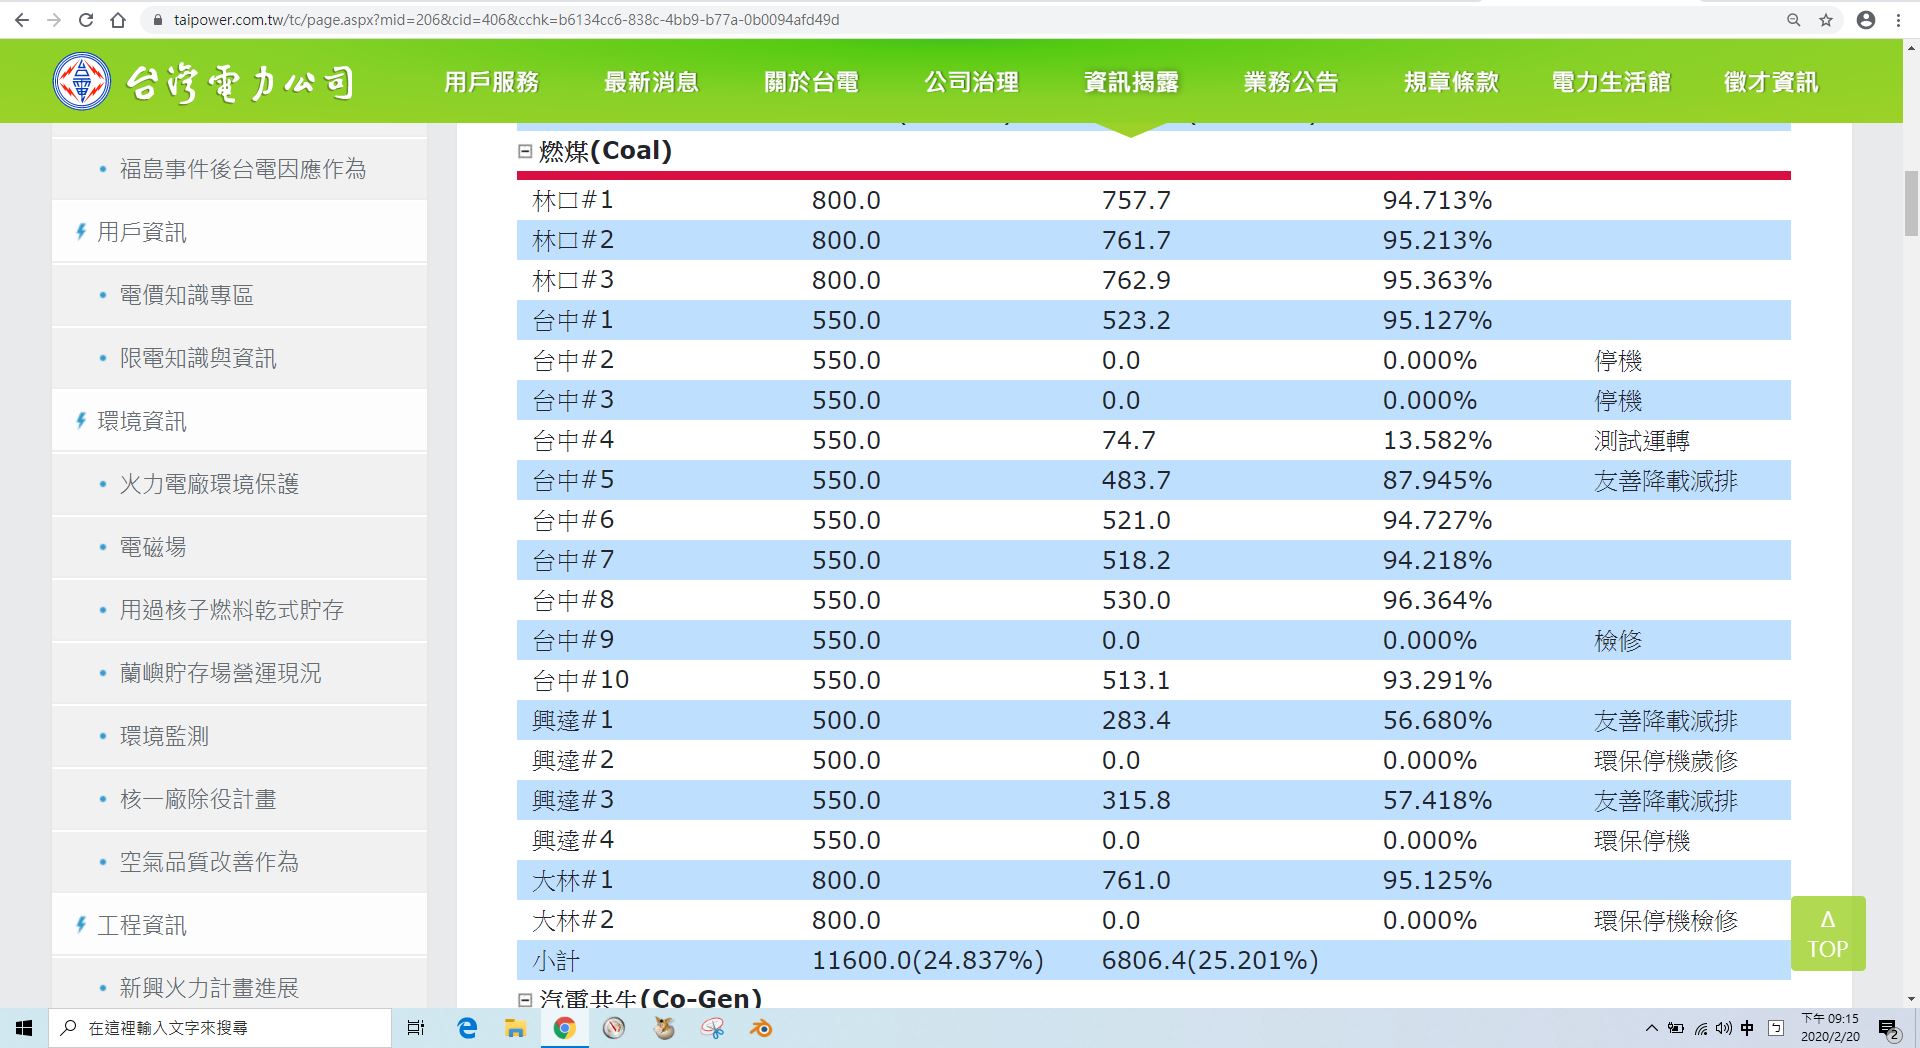This screenshot has height=1048, width=1920.
Task: Open the Windows Start menu
Action: pyautogui.click(x=24, y=1028)
